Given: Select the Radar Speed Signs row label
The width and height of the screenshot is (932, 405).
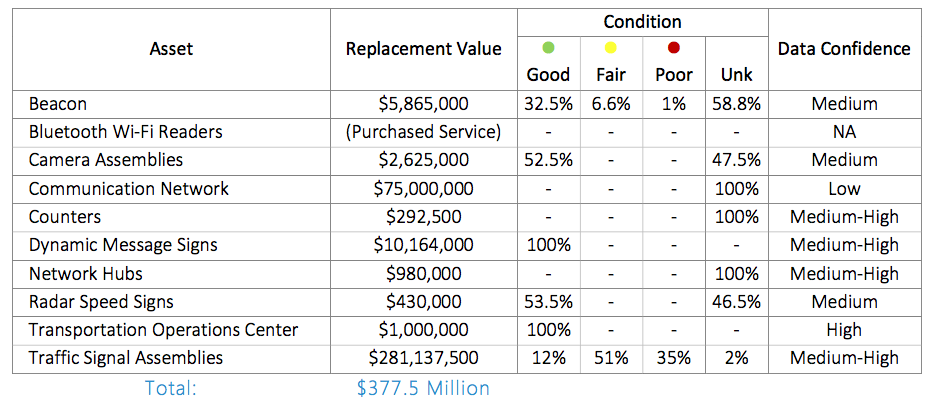Looking at the screenshot, I should click(x=101, y=301).
